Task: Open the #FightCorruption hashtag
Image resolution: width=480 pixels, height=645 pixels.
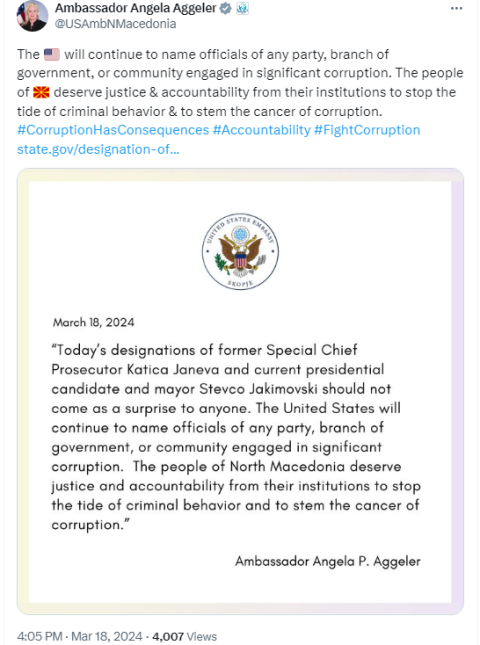Action: click(367, 130)
